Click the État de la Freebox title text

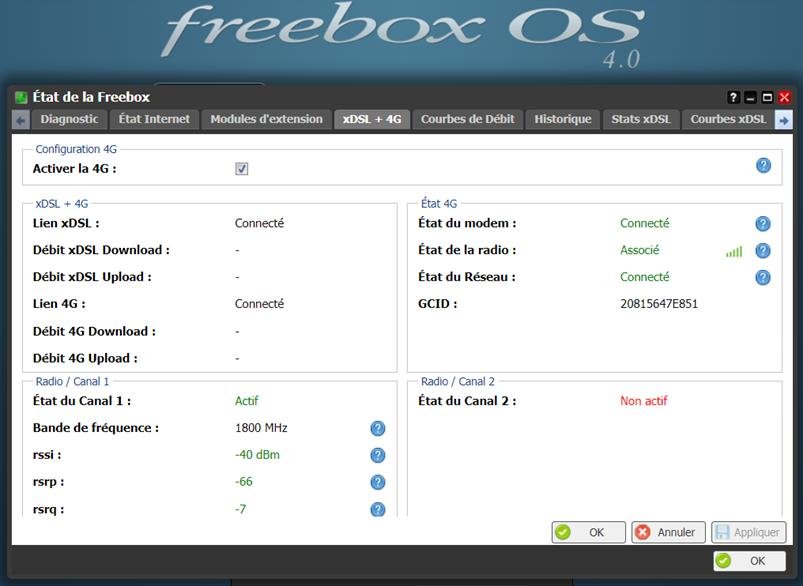(91, 97)
